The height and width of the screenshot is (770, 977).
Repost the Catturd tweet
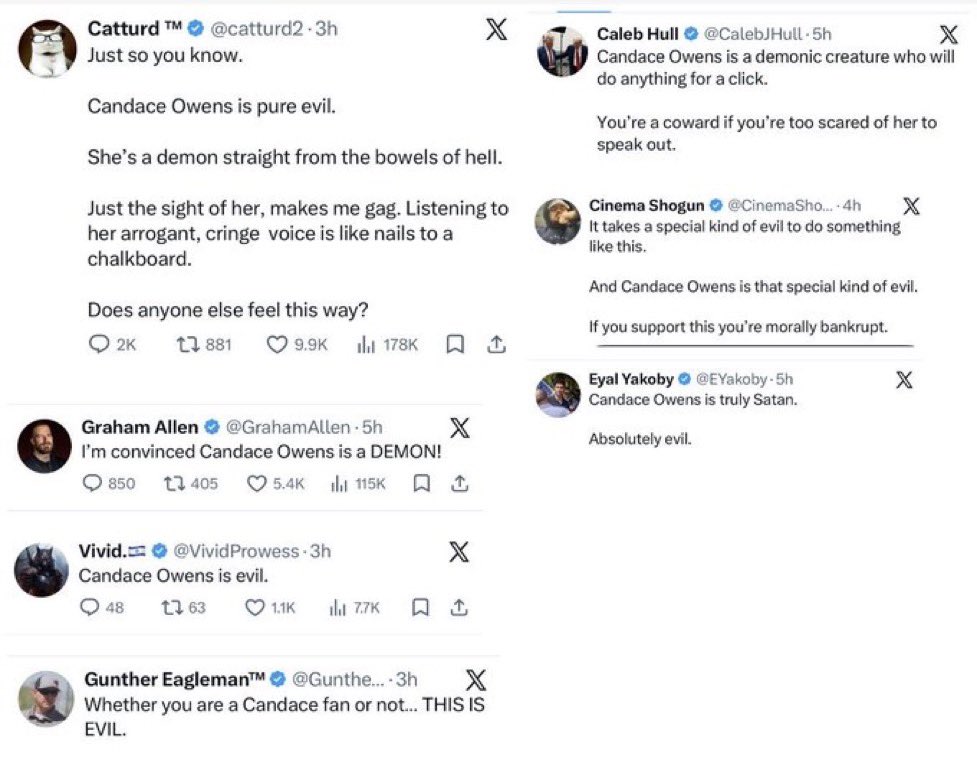pyautogui.click(x=187, y=344)
